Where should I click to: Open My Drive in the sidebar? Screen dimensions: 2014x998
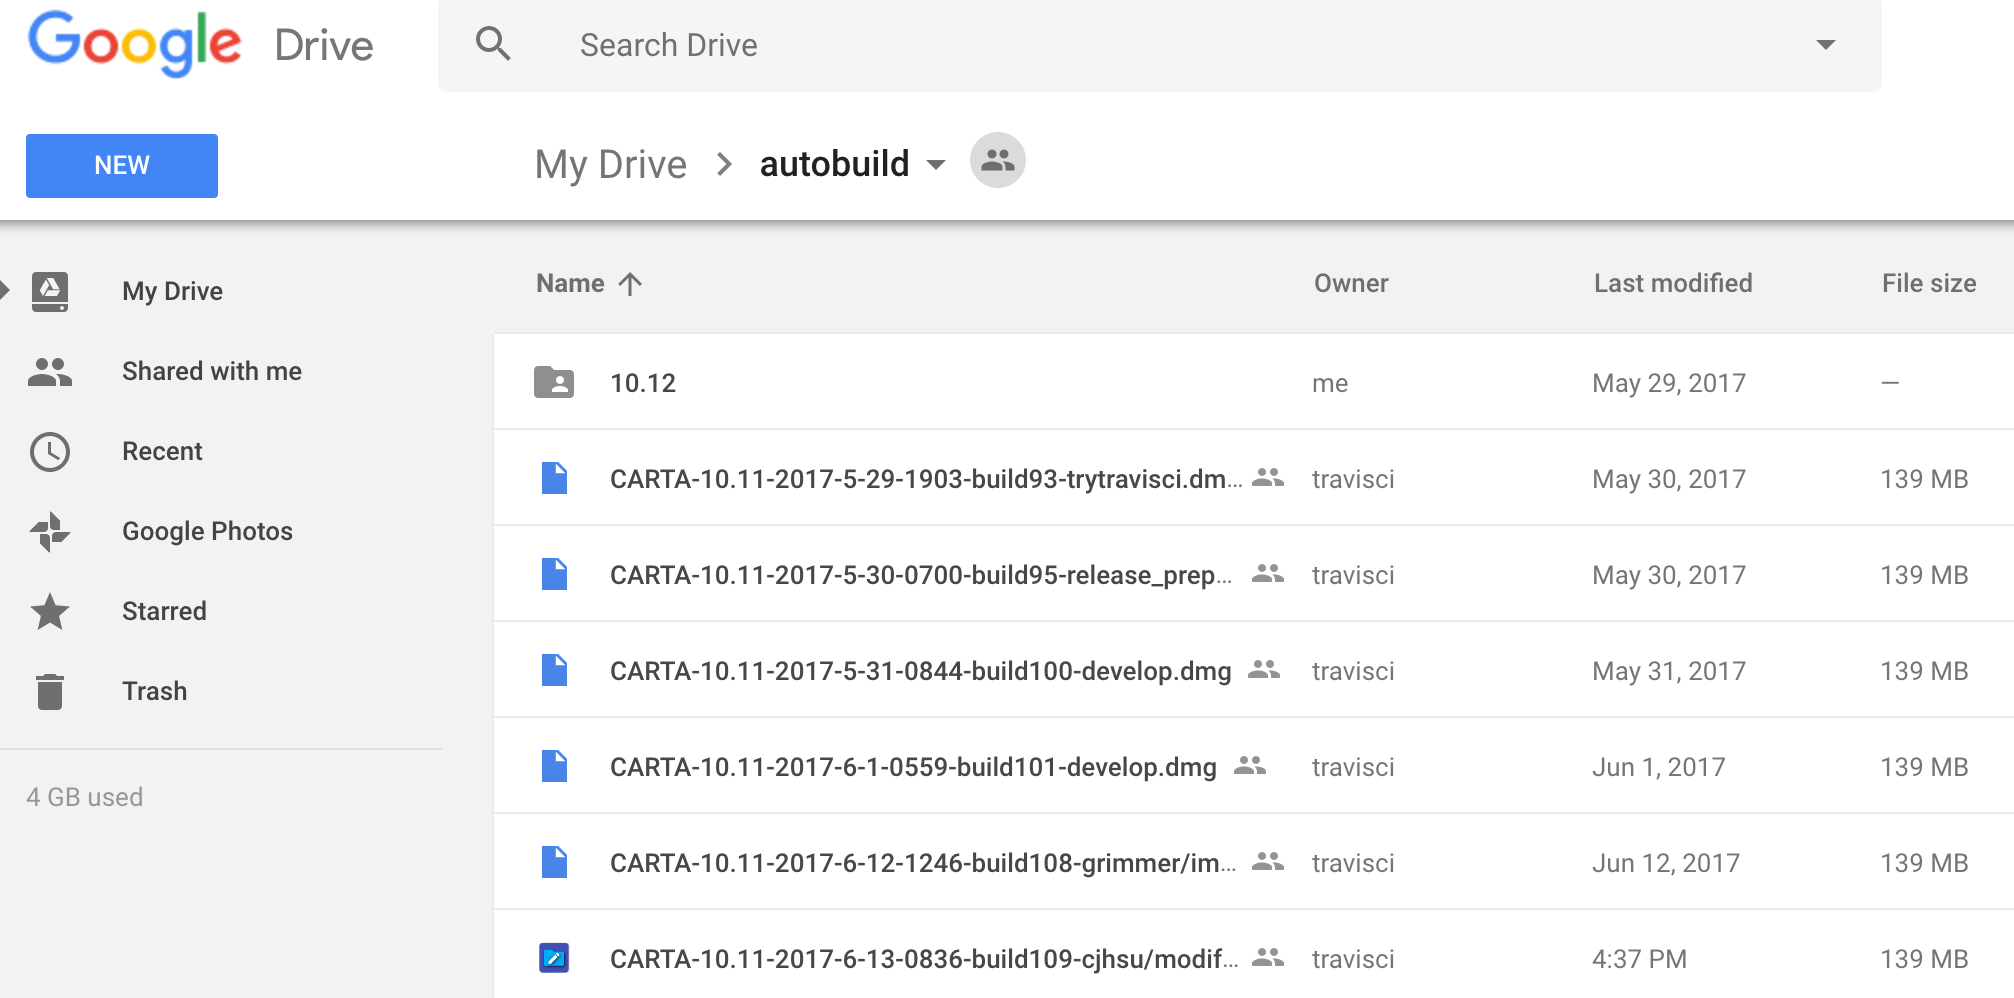point(172,291)
